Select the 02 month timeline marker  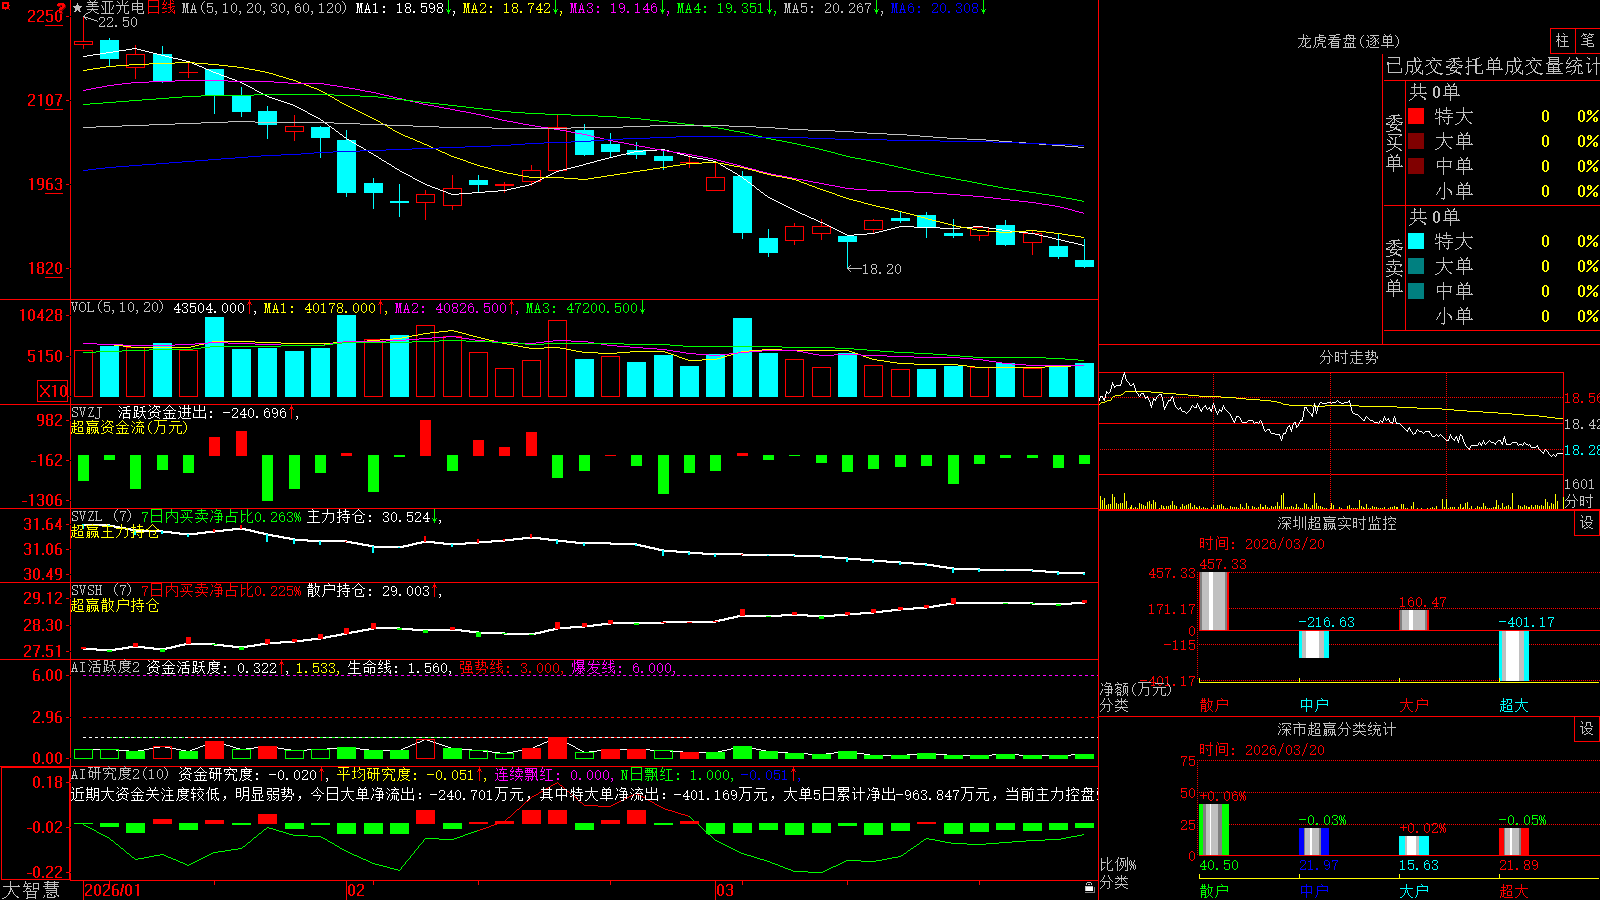356,890
